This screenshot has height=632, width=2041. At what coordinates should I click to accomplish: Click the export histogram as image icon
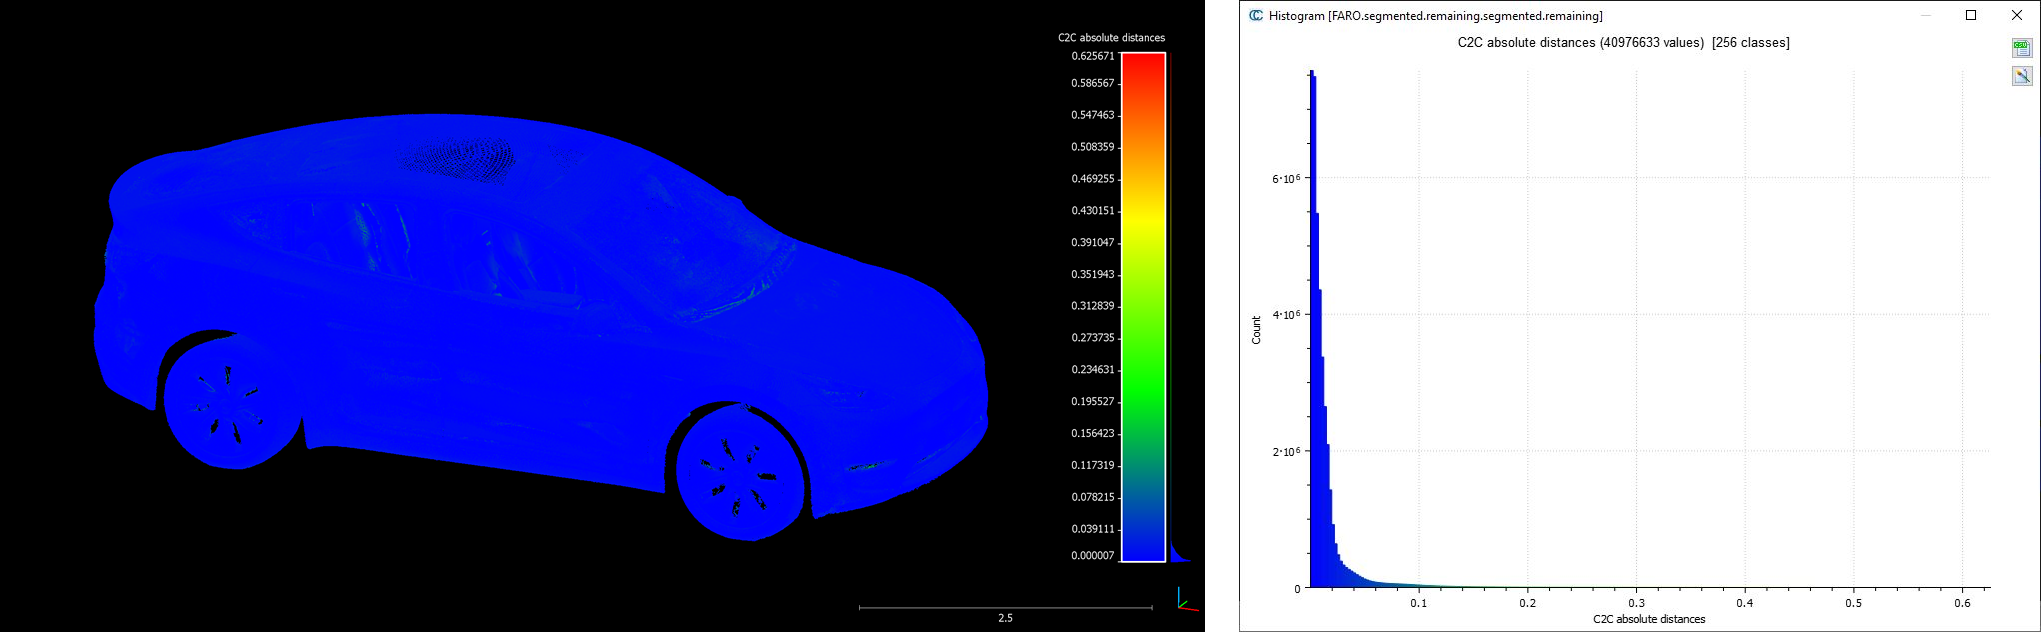(x=2021, y=76)
